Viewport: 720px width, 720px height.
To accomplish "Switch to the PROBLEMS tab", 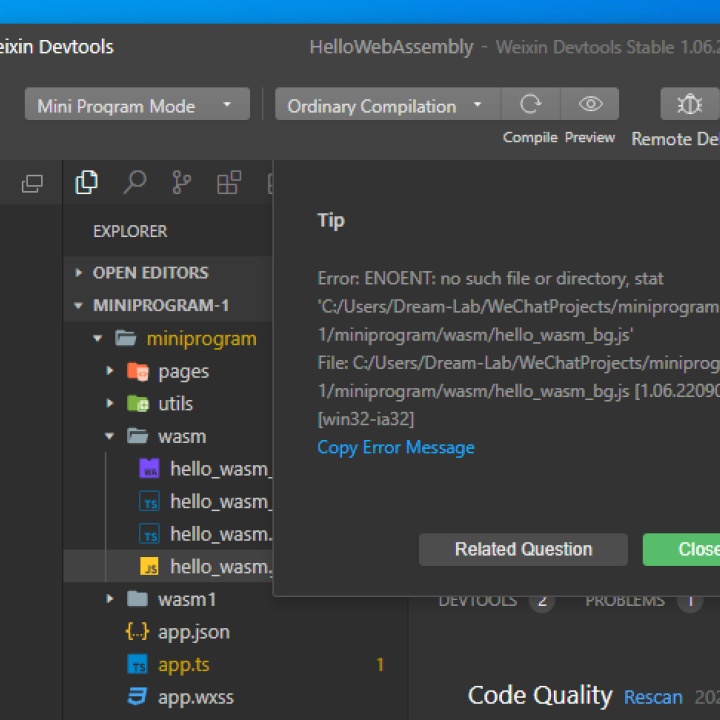I will pyautogui.click(x=625, y=602).
